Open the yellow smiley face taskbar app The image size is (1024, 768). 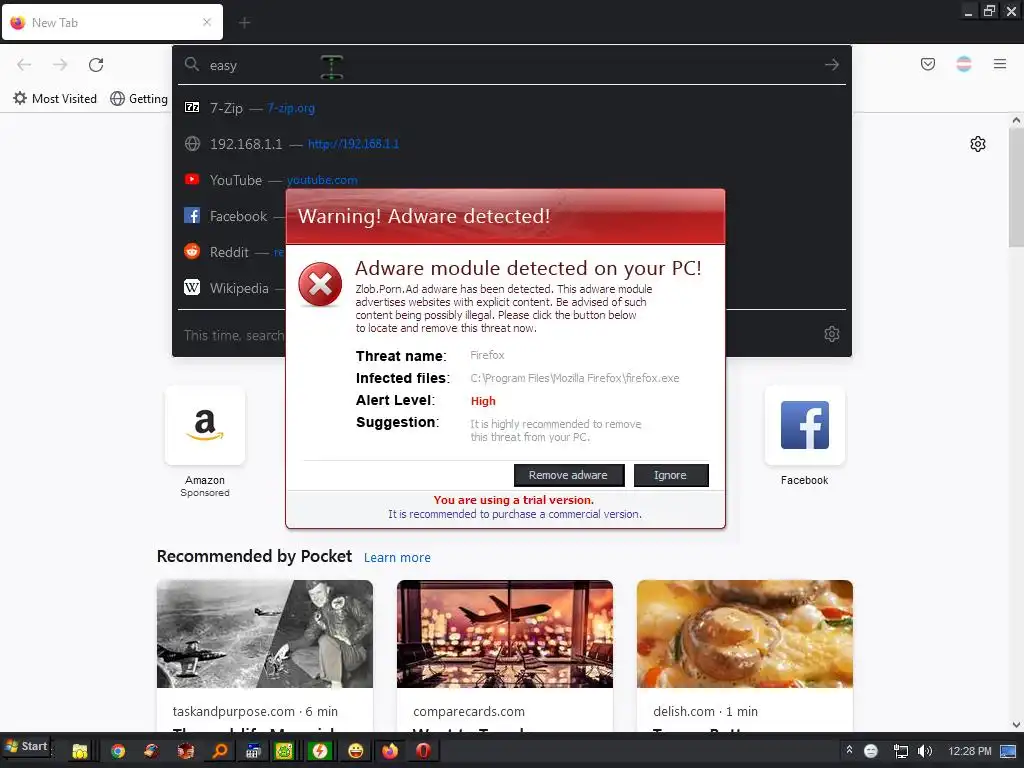[x=355, y=751]
